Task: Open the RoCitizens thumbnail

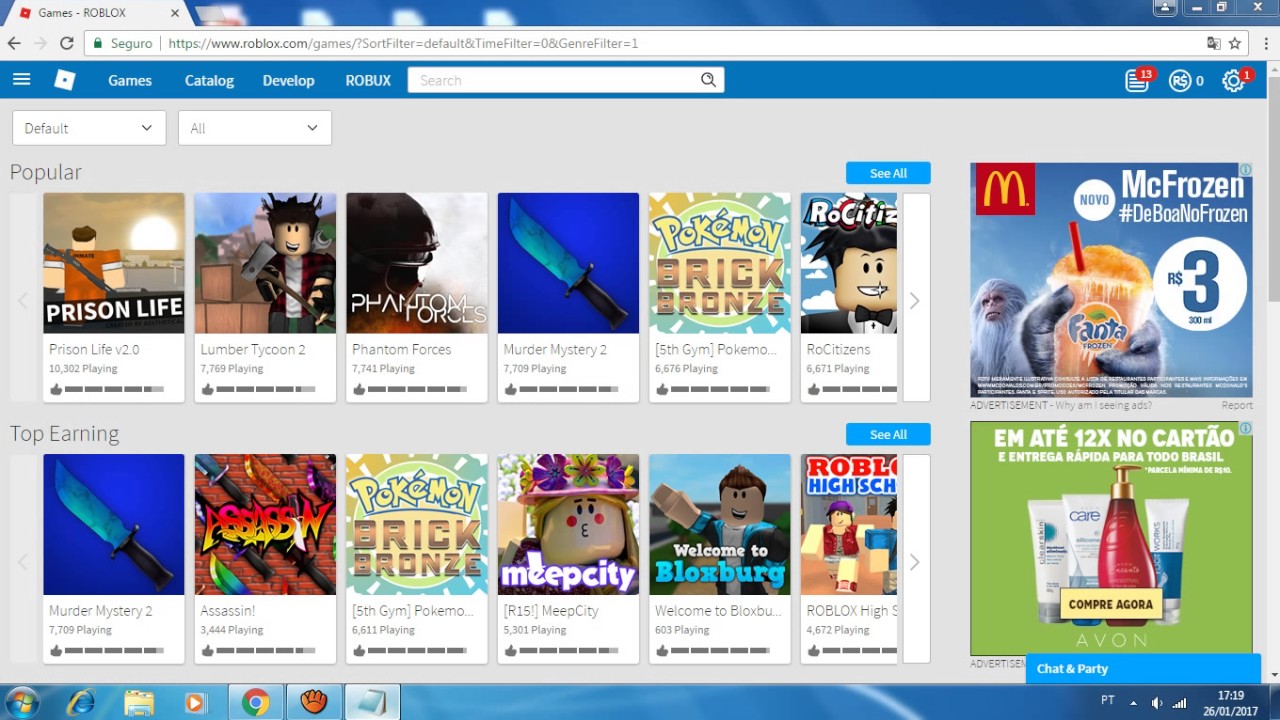Action: 849,263
